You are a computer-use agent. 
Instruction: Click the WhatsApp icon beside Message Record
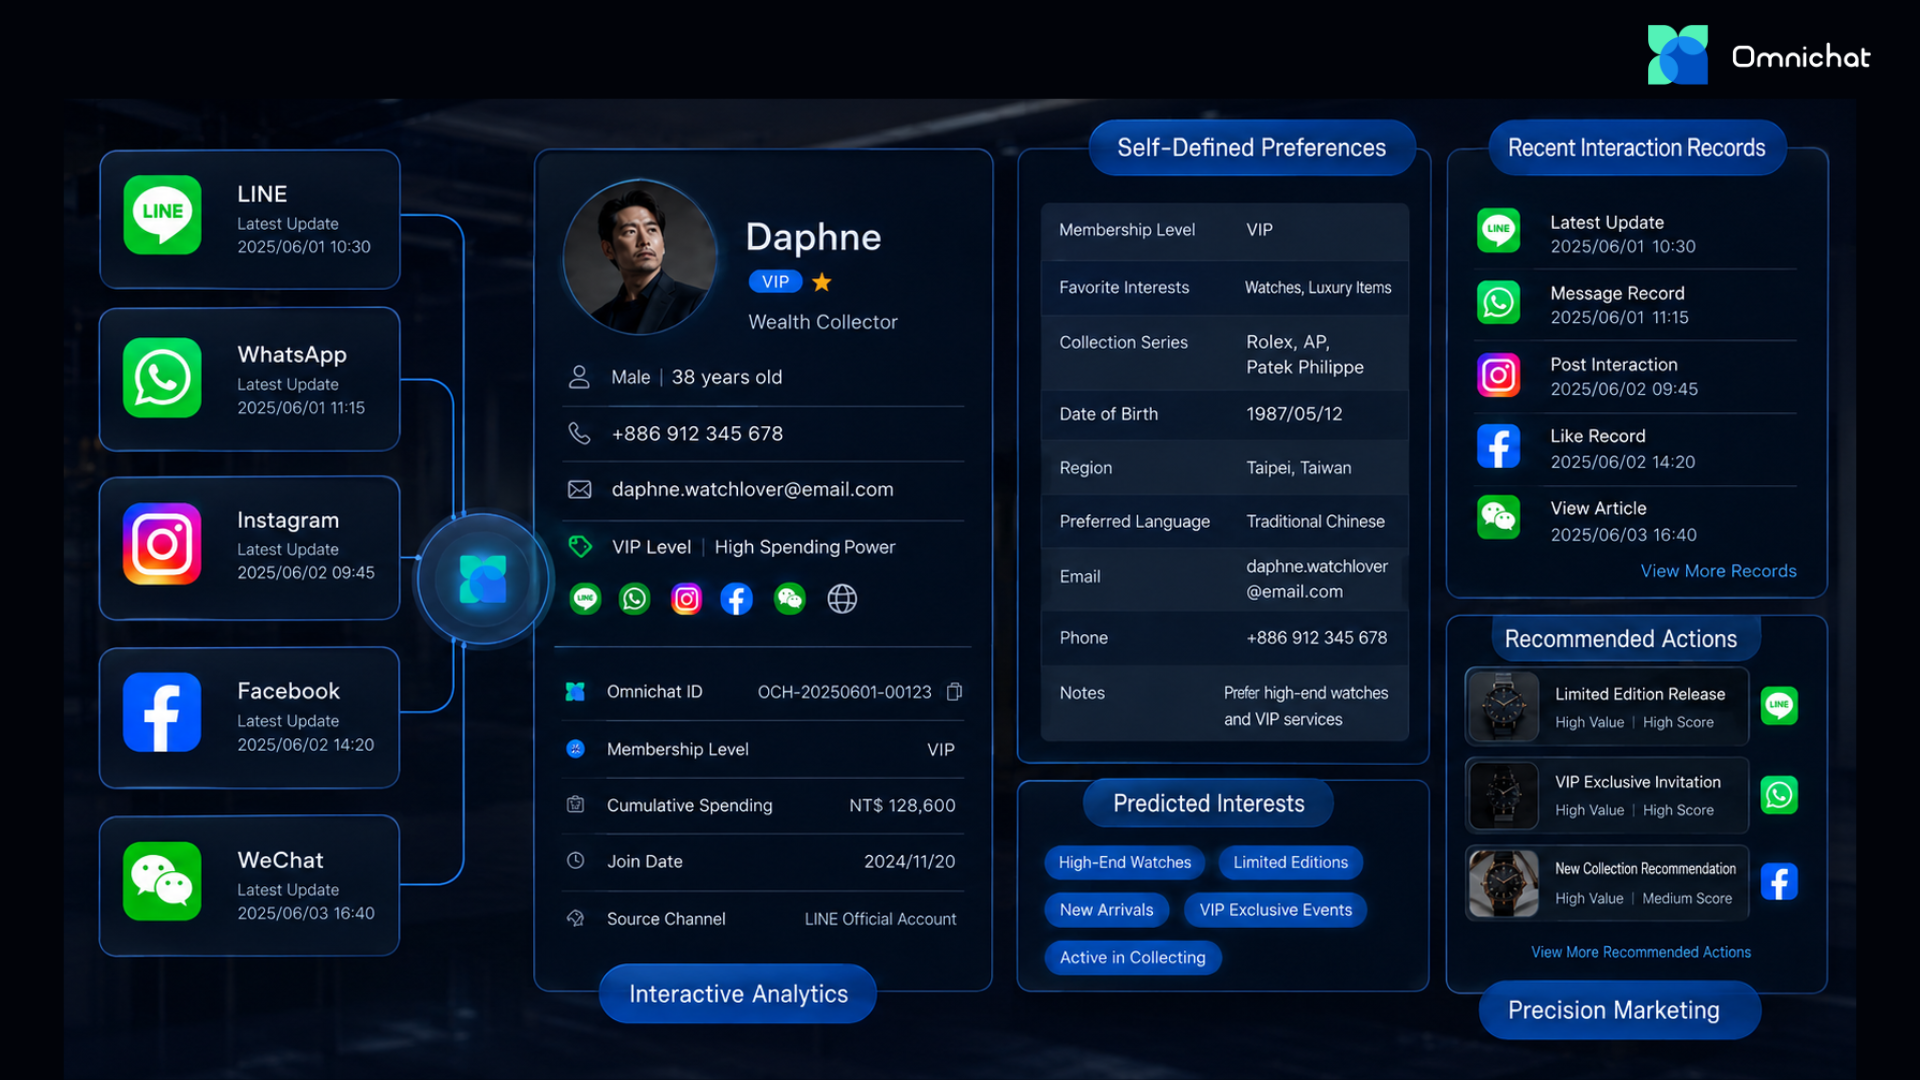click(x=1499, y=303)
